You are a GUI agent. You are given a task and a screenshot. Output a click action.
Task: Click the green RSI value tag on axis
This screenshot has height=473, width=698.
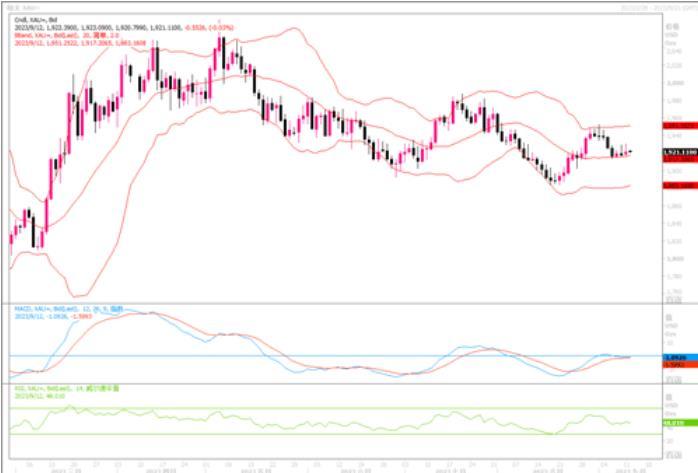(x=678, y=423)
